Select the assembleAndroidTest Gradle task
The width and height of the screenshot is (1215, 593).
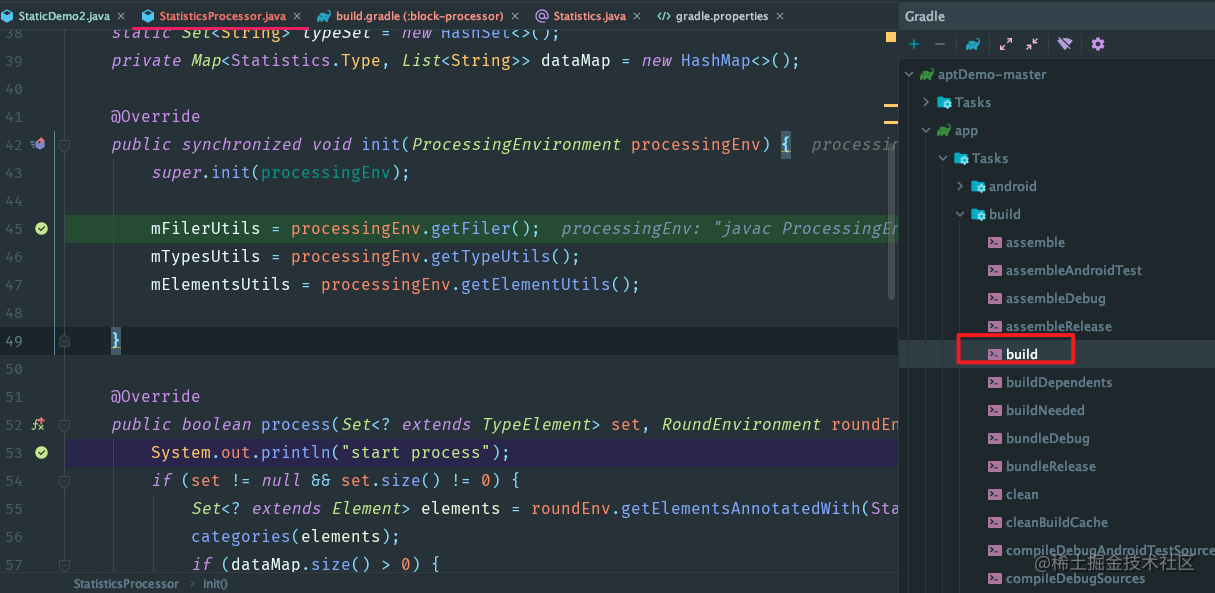point(1073,270)
